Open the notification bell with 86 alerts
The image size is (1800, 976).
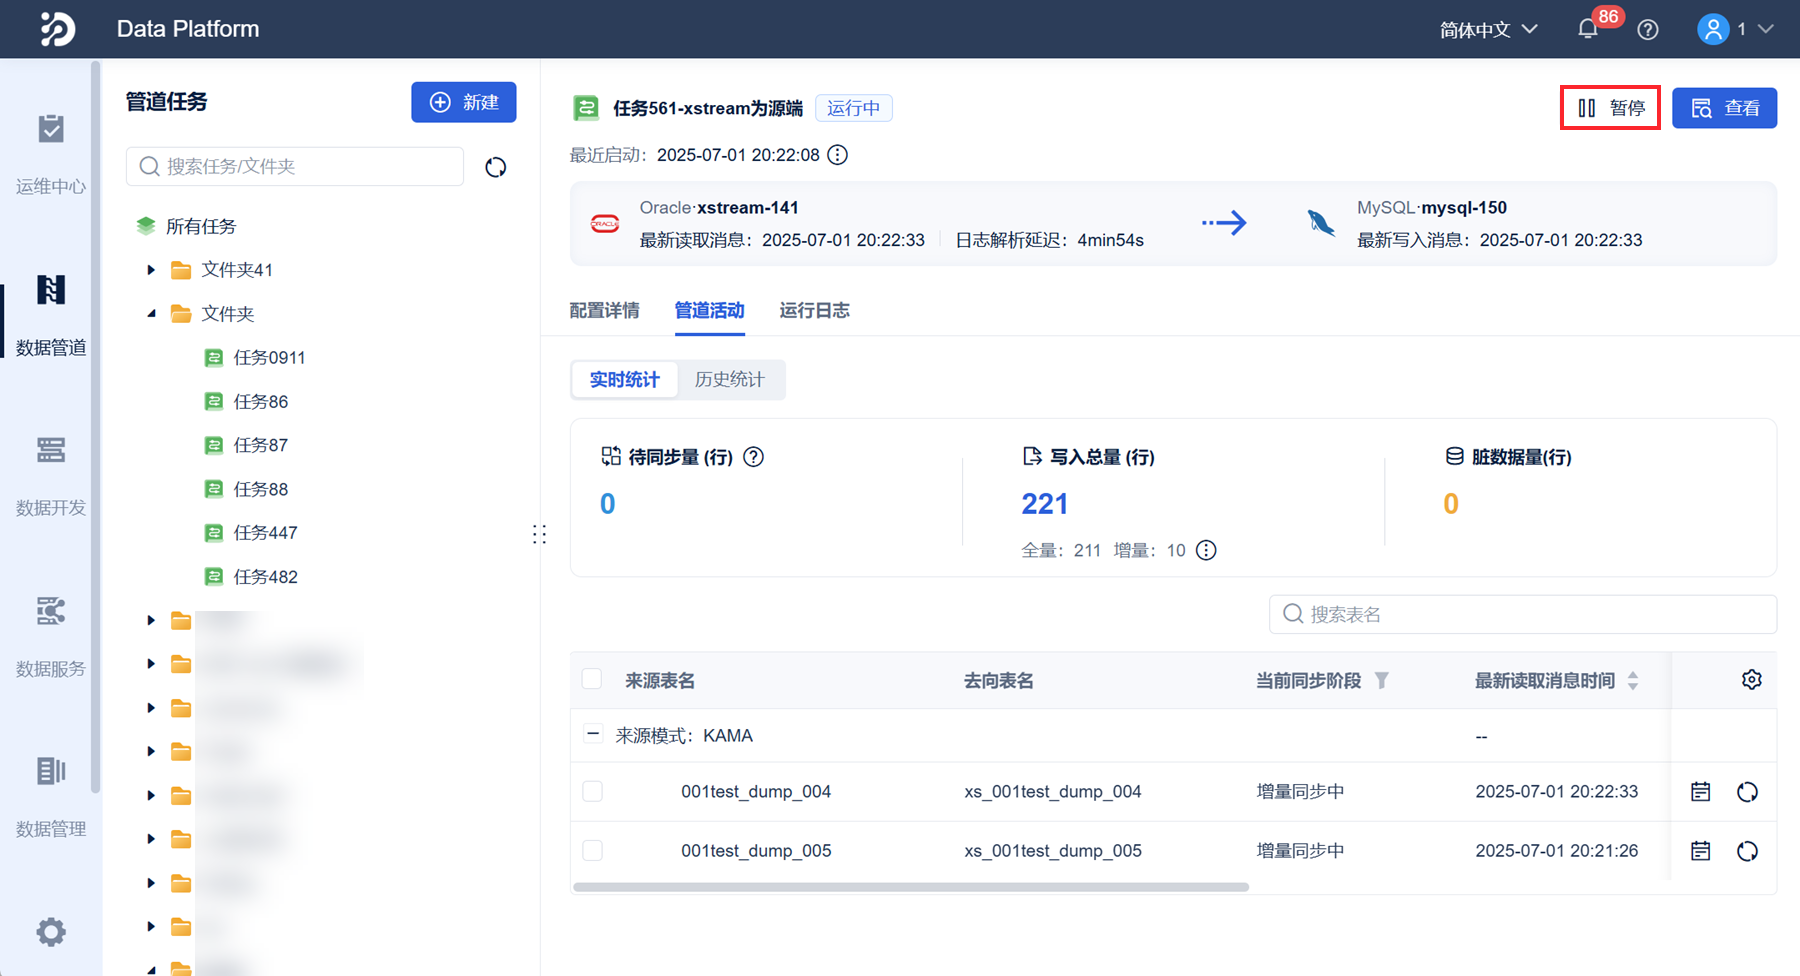[x=1588, y=29]
